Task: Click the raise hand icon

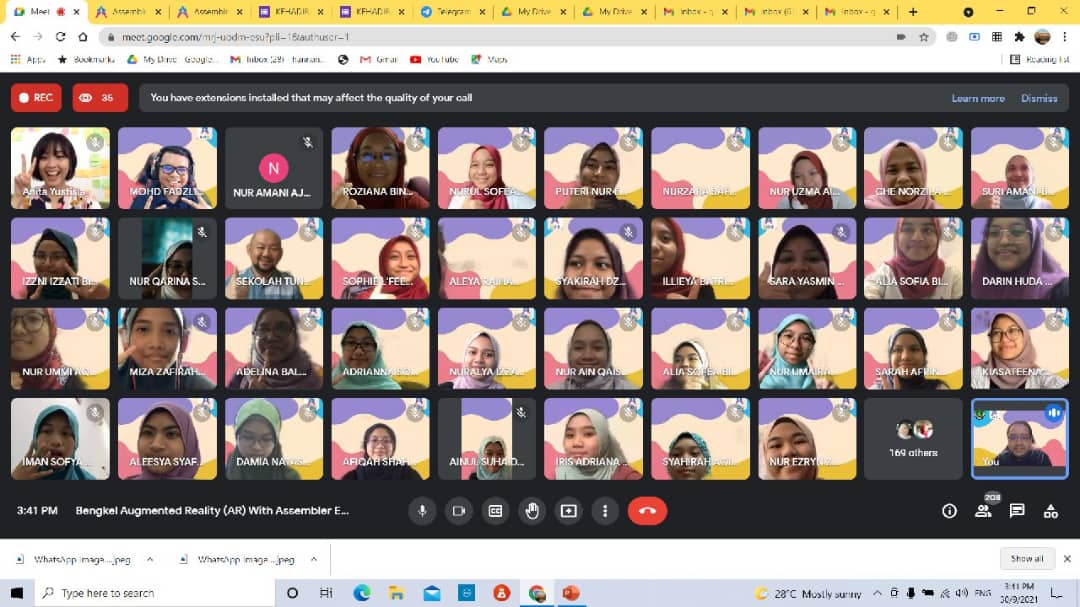Action: [x=532, y=510]
